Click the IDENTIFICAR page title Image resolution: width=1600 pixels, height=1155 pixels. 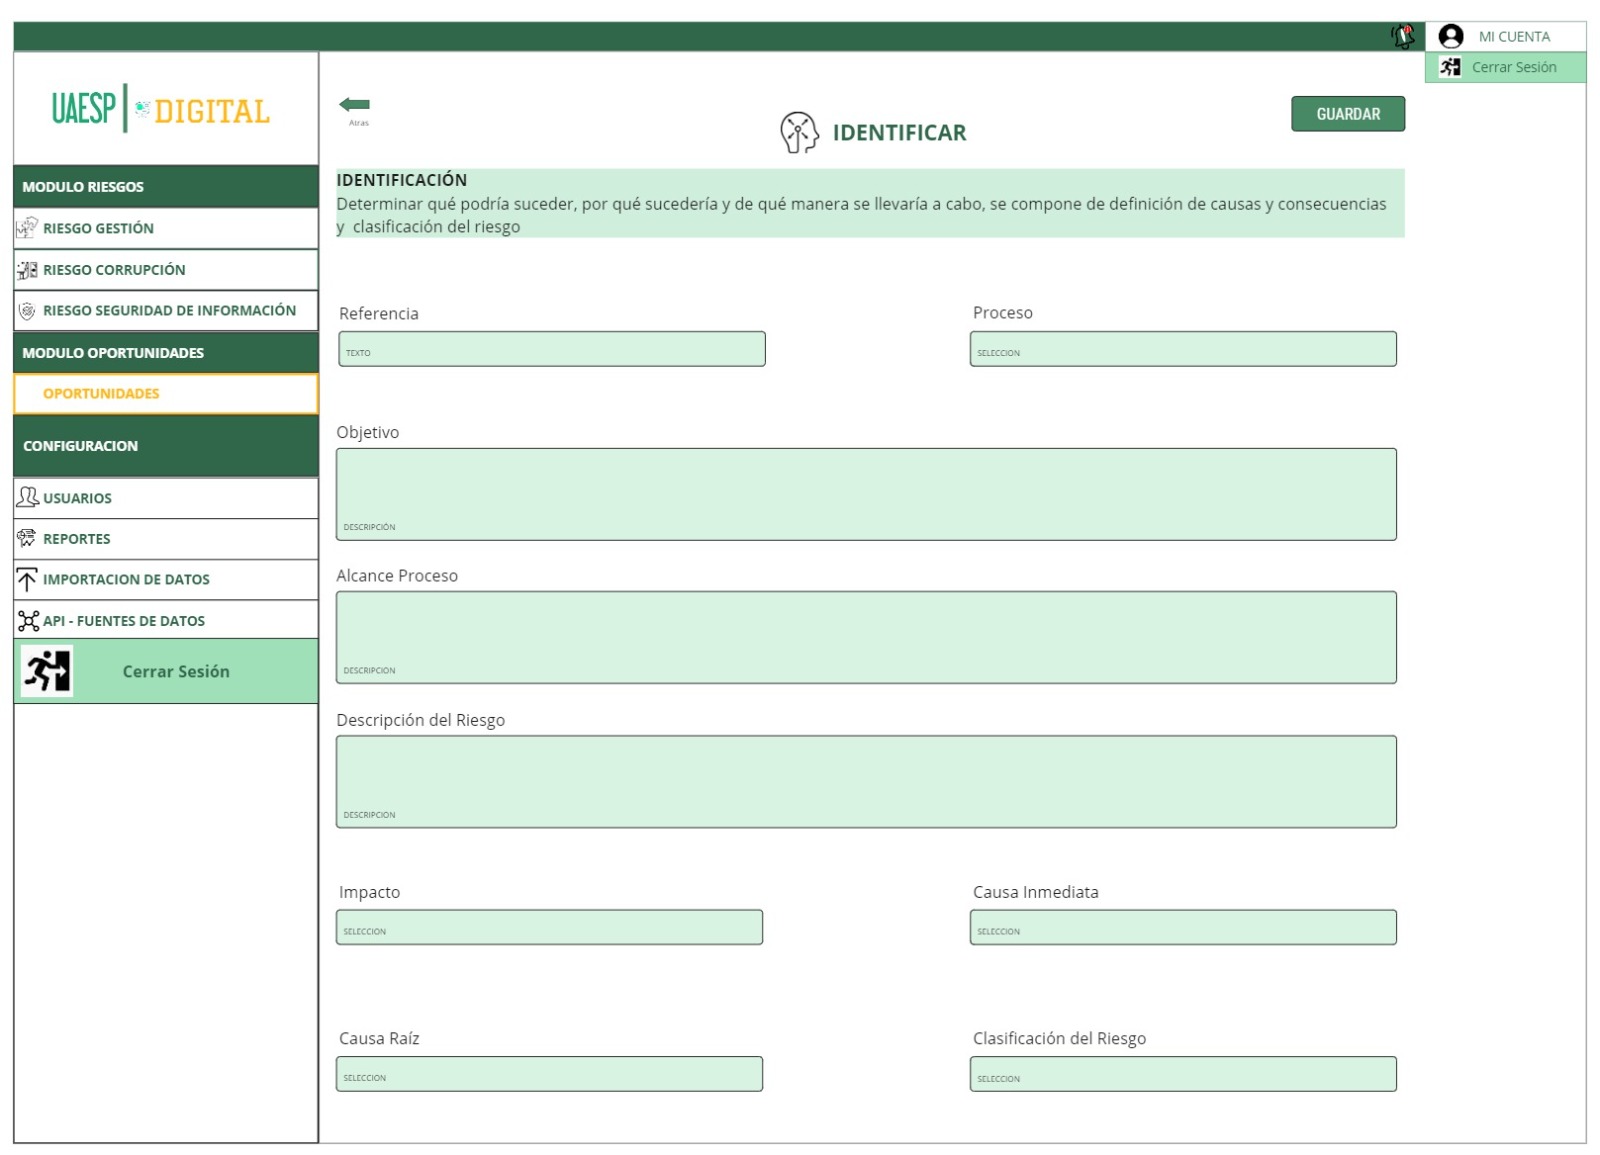click(x=899, y=133)
